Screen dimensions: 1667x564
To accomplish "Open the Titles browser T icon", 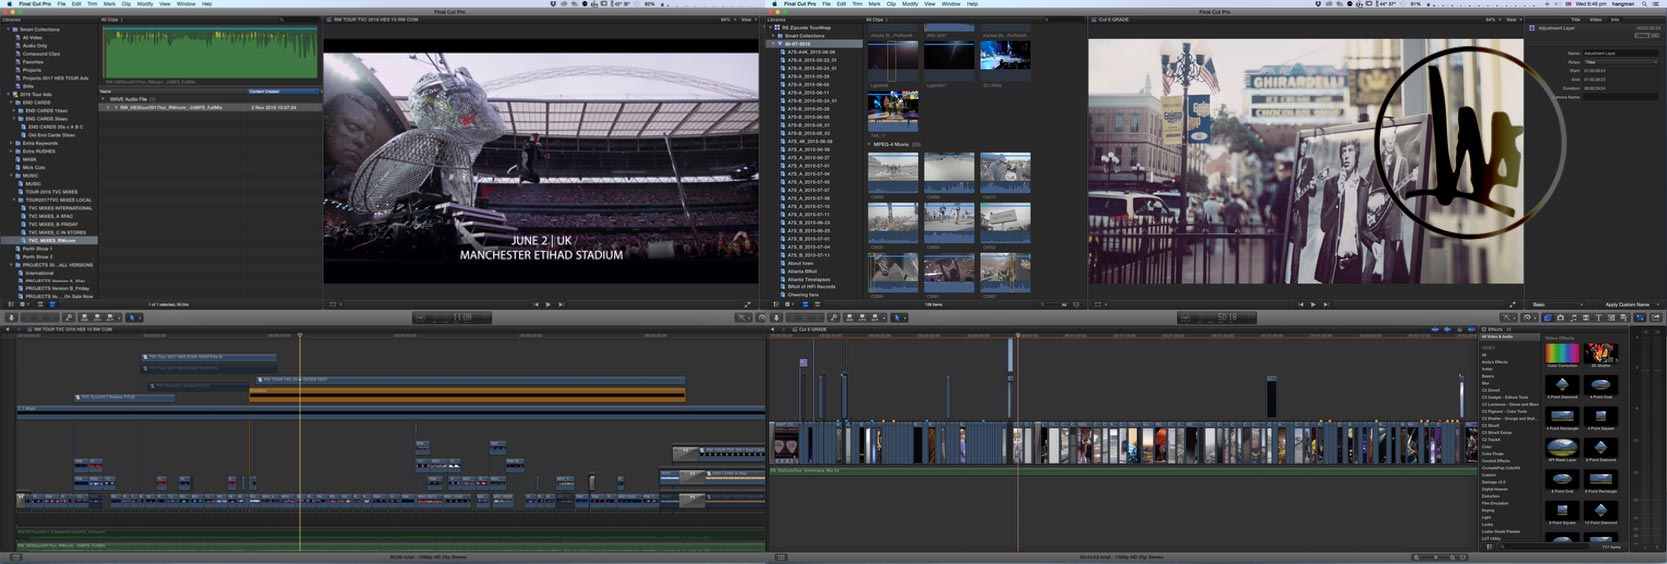I will pos(1599,317).
